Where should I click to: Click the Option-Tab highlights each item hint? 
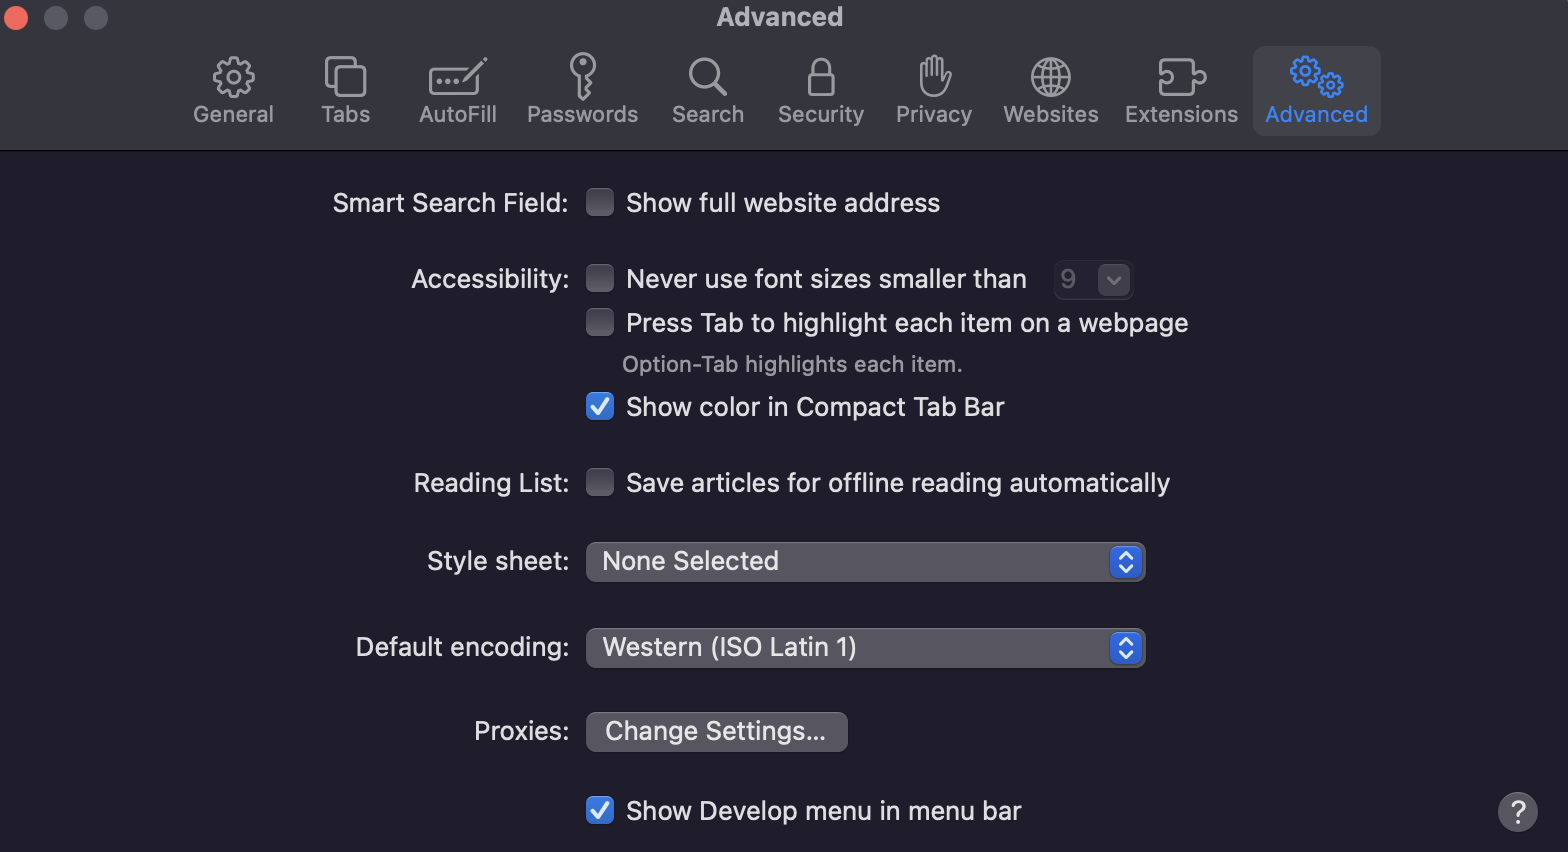[x=792, y=364]
